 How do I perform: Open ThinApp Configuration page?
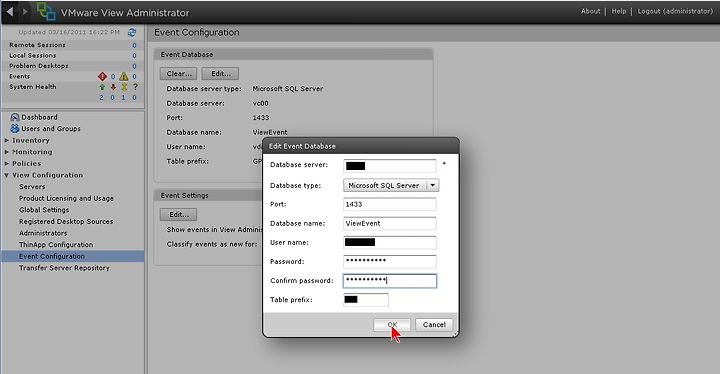click(56, 244)
